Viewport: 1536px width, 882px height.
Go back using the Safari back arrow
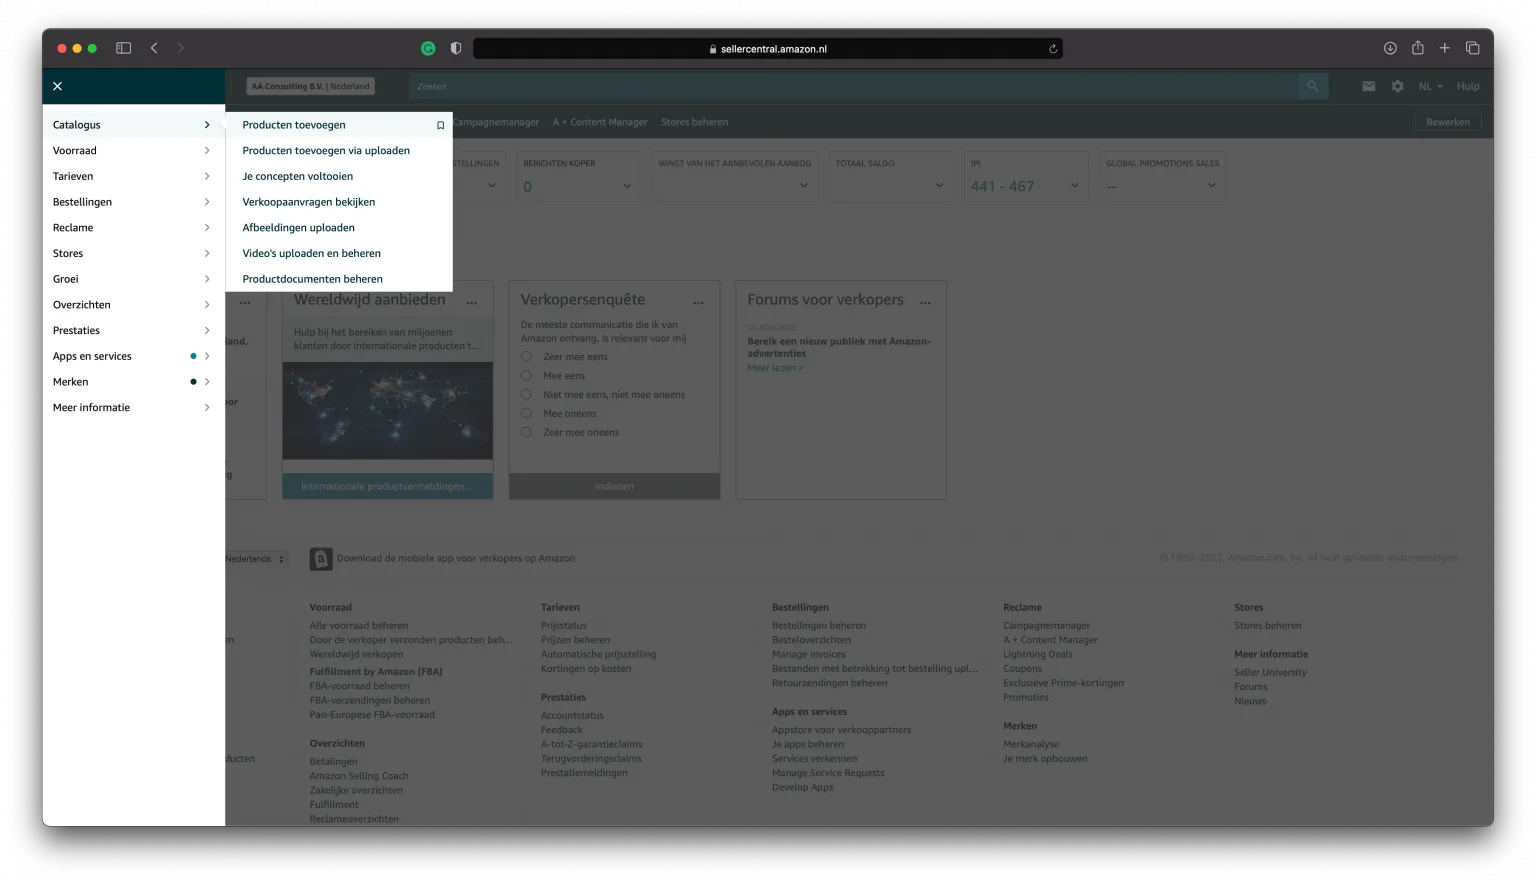[154, 48]
